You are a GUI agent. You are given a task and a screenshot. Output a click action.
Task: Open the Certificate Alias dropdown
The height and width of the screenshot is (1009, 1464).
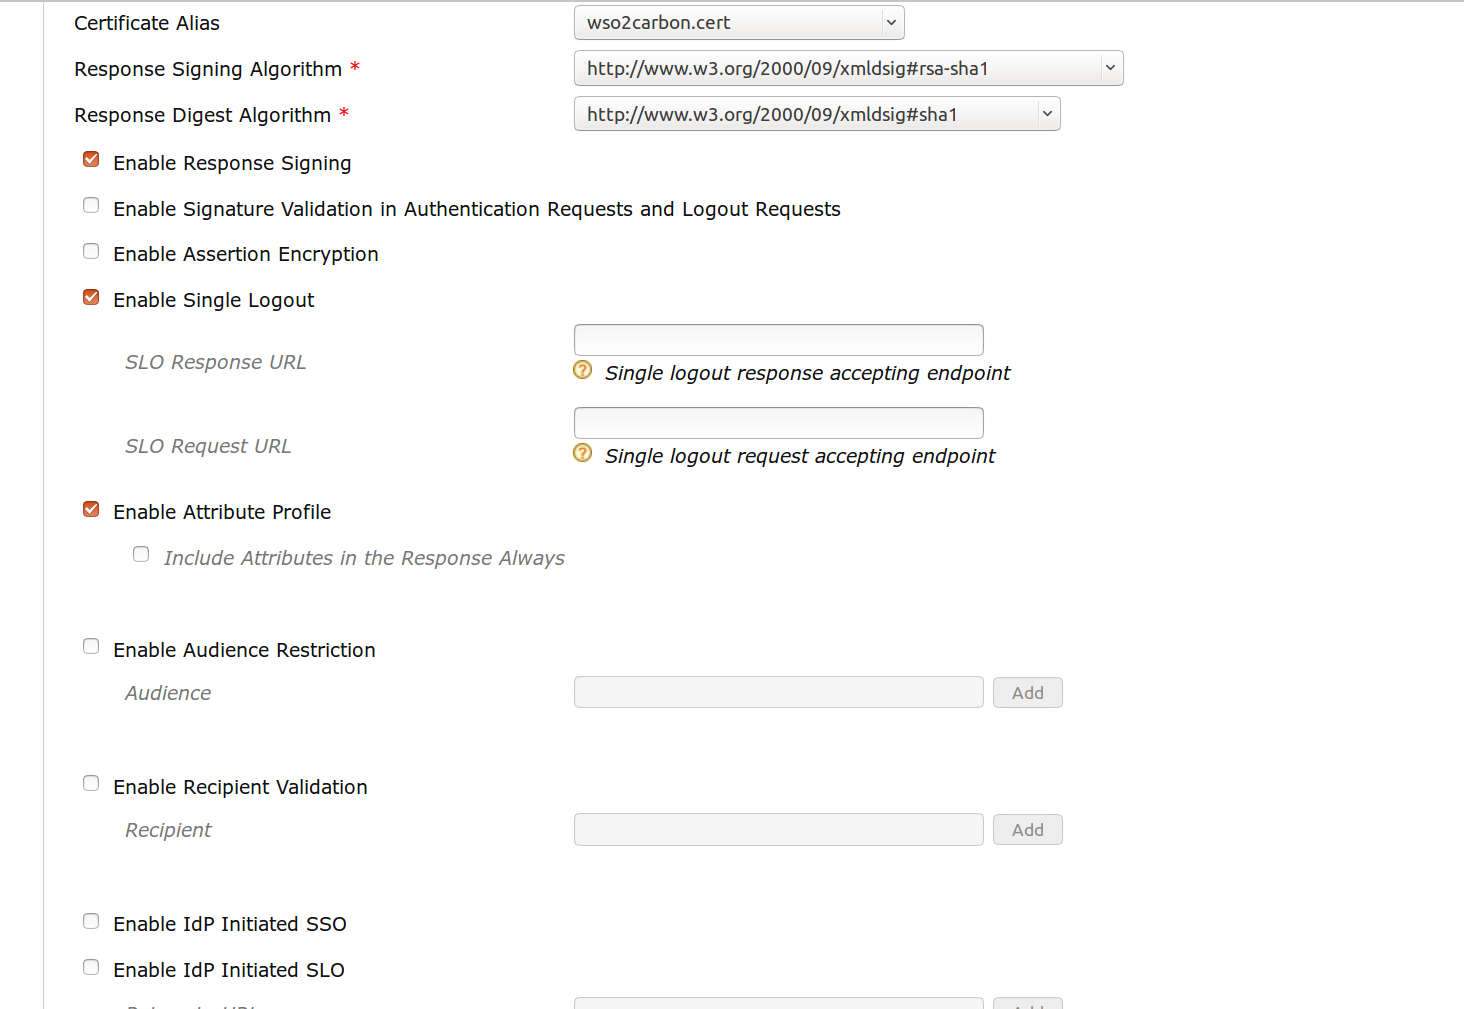739,23
